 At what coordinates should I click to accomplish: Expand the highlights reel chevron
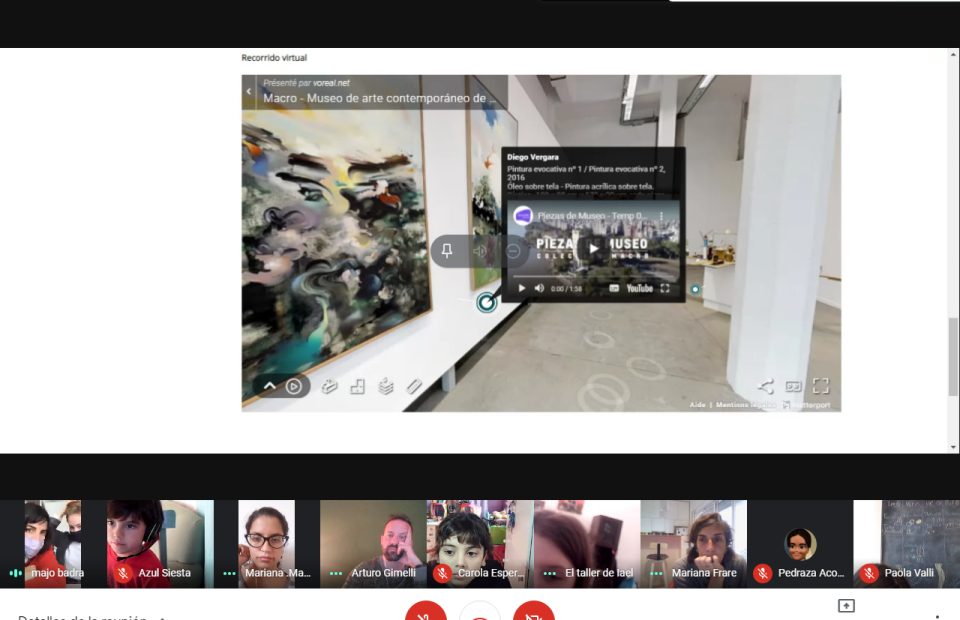(269, 386)
